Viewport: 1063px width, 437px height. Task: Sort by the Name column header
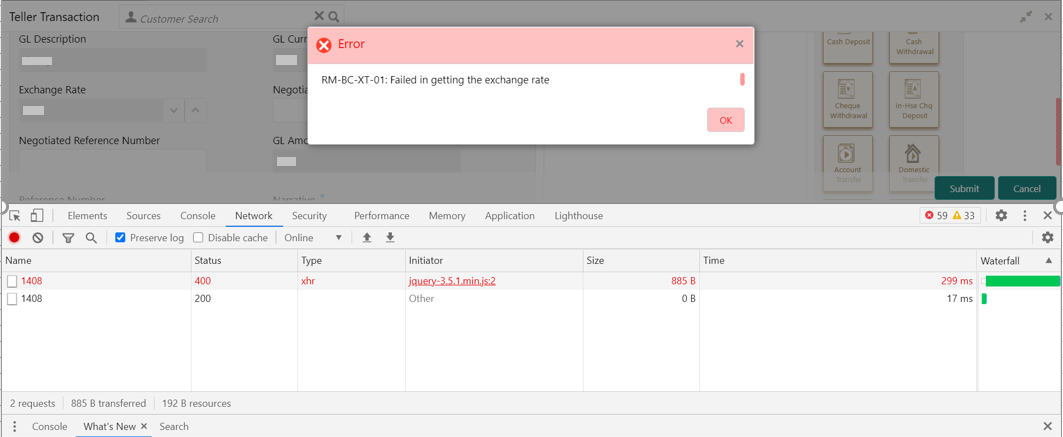(x=96, y=260)
